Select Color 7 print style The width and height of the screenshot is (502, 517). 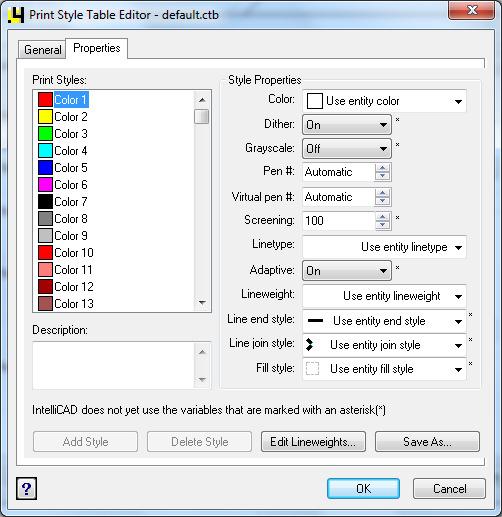tap(71, 202)
